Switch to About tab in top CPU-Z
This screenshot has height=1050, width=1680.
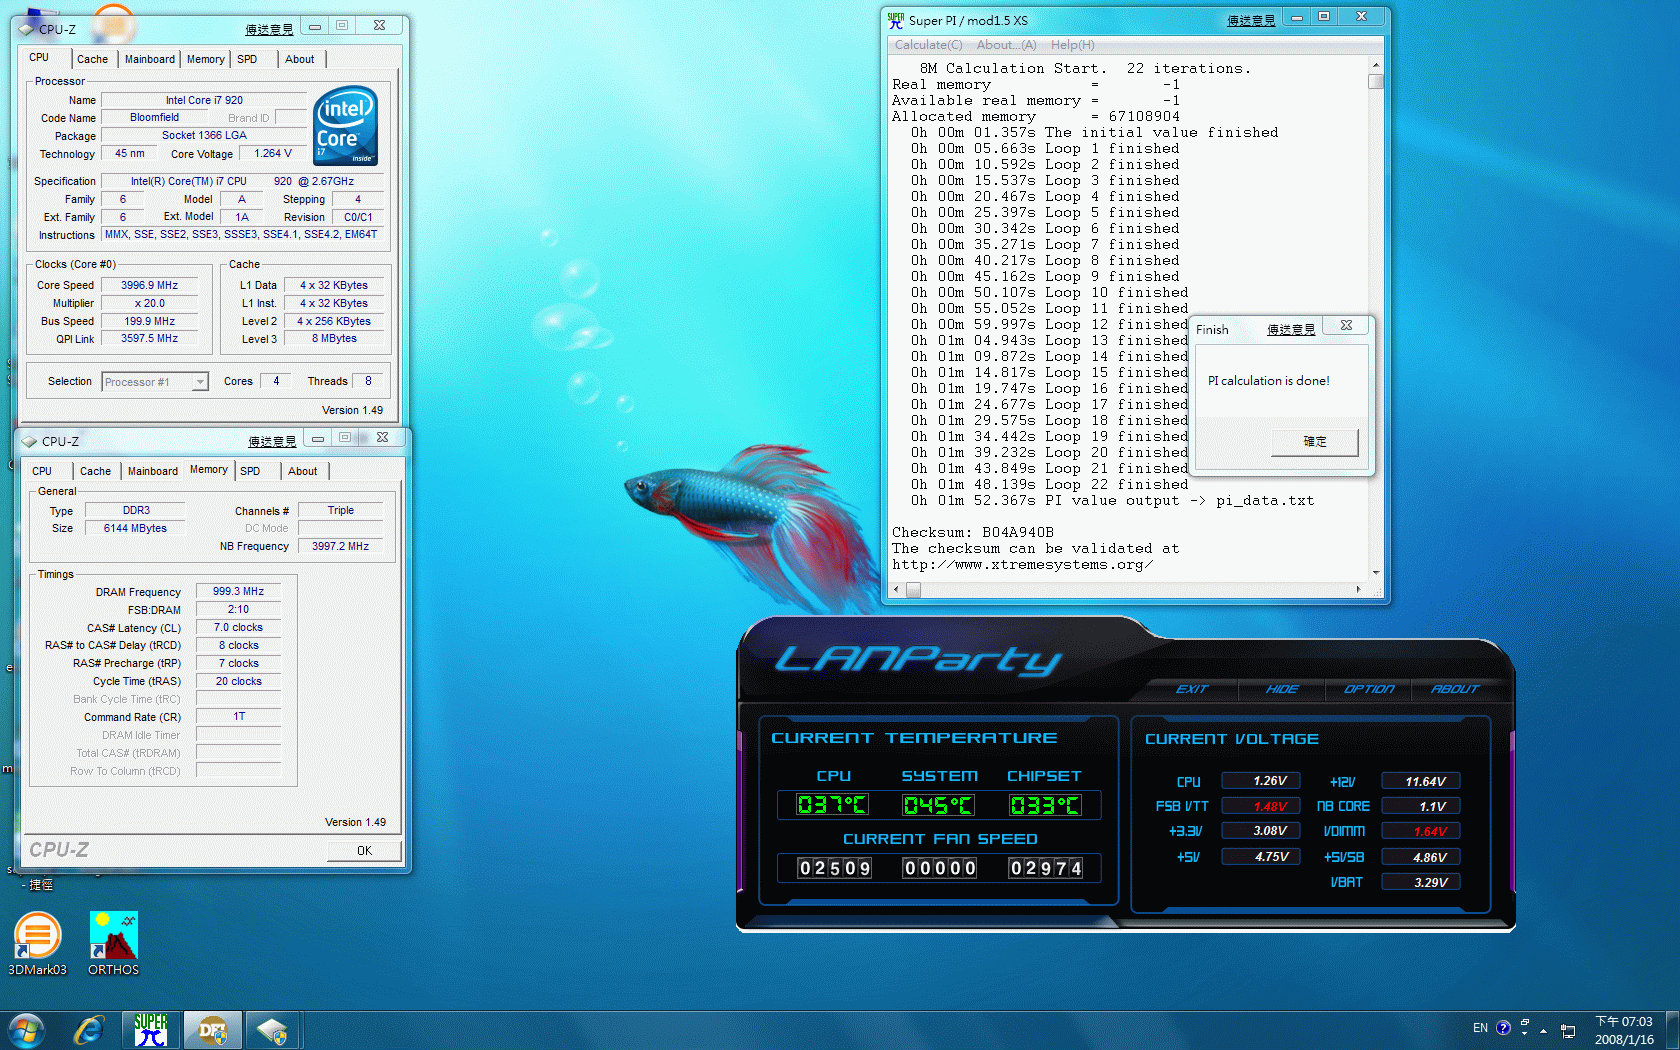pos(300,59)
